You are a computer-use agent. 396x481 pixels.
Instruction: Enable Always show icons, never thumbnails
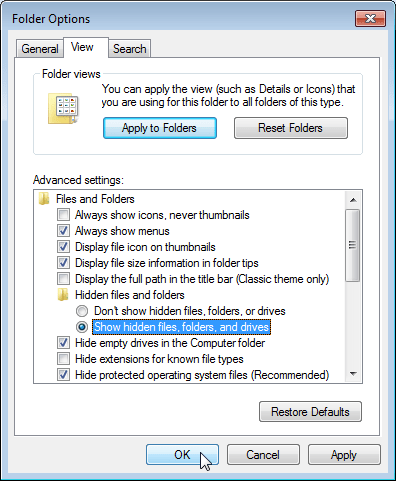63,215
